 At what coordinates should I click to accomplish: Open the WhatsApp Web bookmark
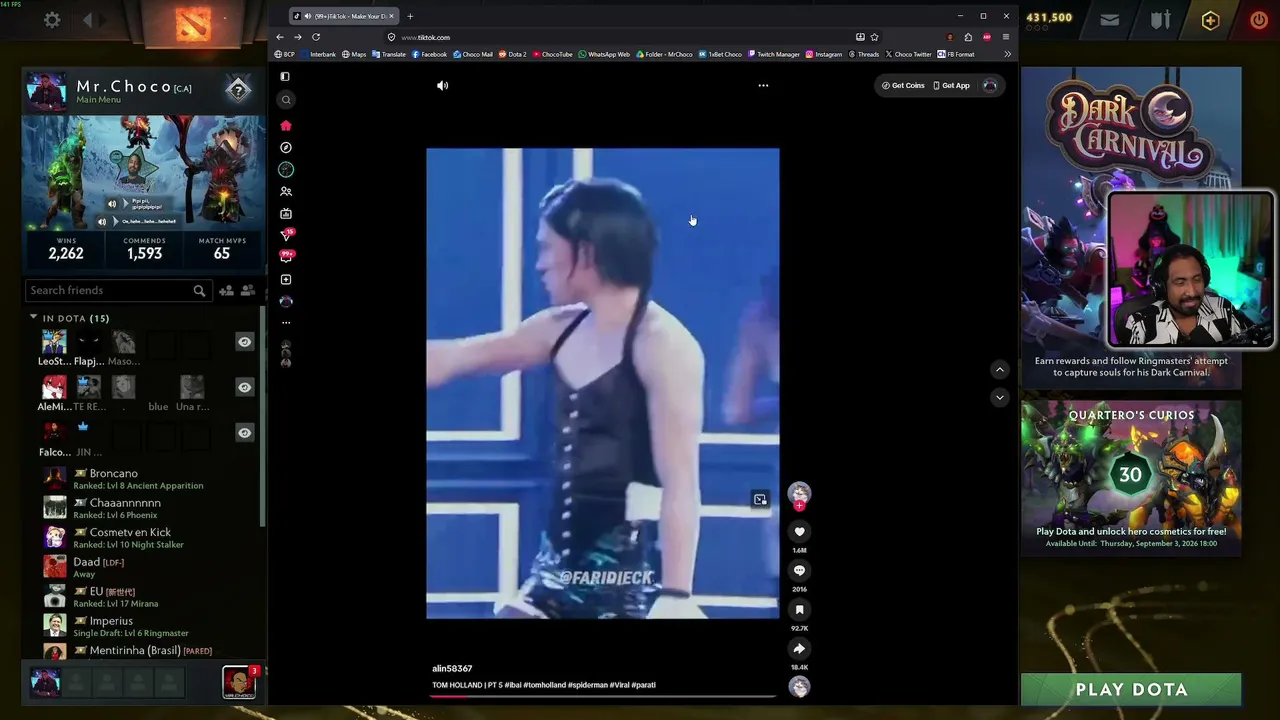click(x=604, y=54)
